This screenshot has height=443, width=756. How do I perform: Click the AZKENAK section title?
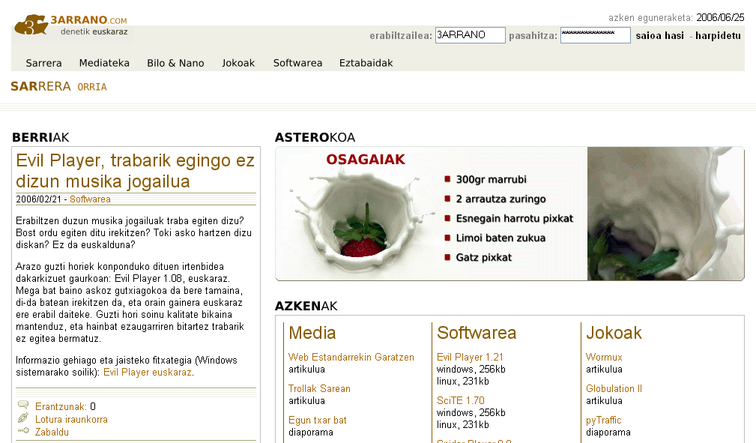tap(306, 306)
